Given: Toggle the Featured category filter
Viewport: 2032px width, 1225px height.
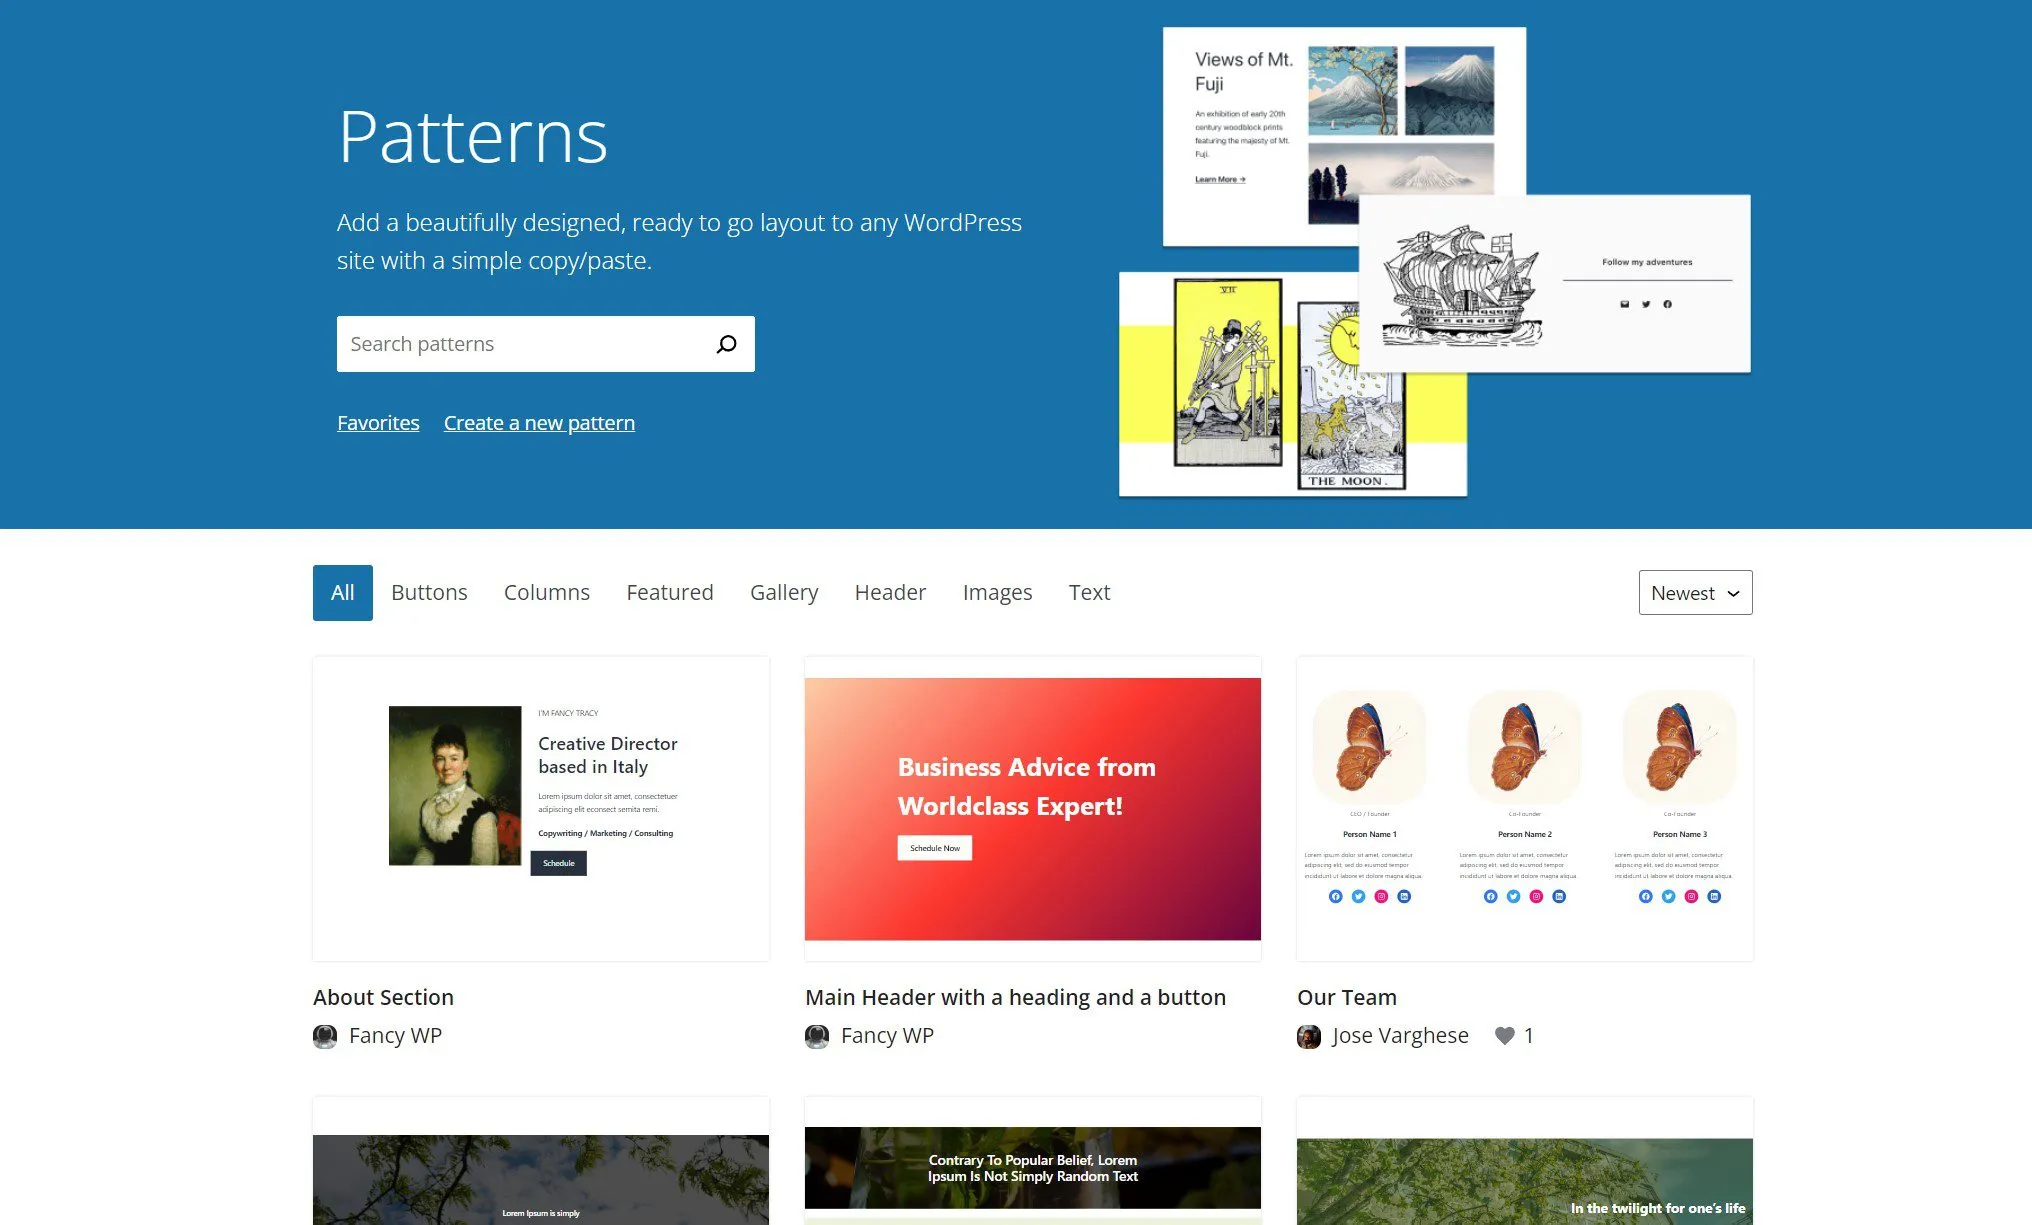Looking at the screenshot, I should [669, 592].
